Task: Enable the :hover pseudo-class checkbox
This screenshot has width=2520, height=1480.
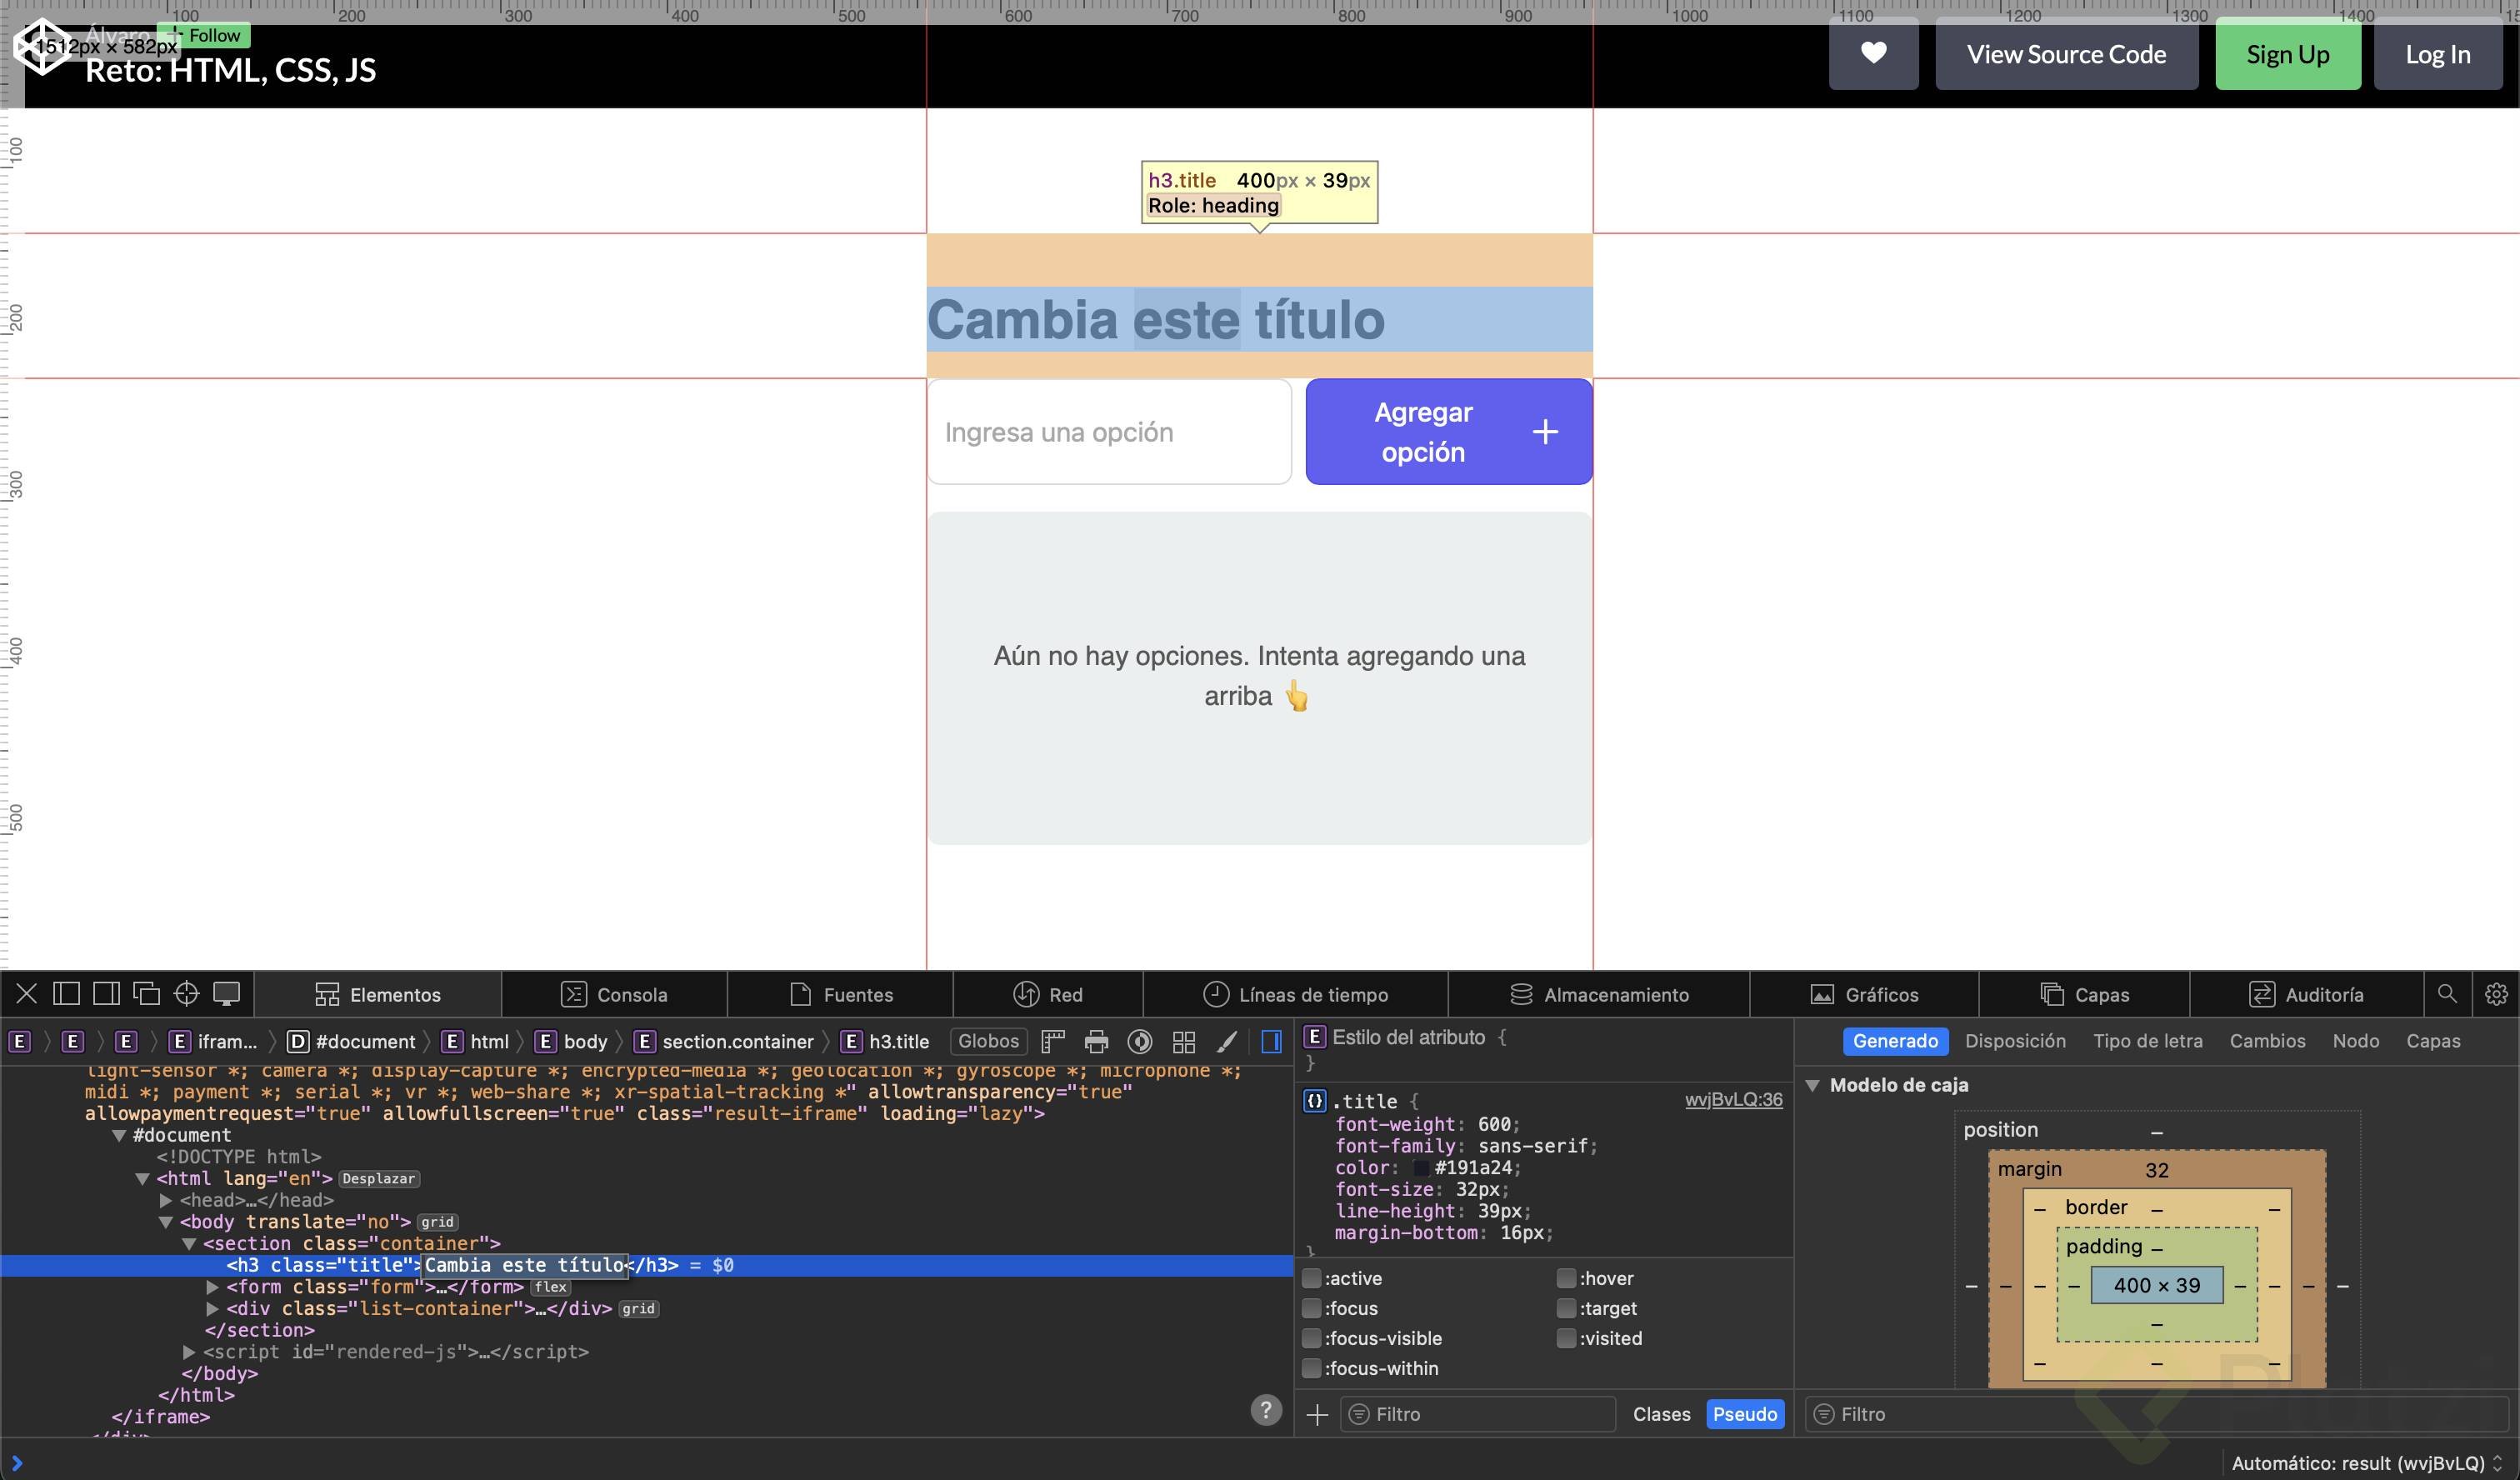Action: [1566, 1278]
